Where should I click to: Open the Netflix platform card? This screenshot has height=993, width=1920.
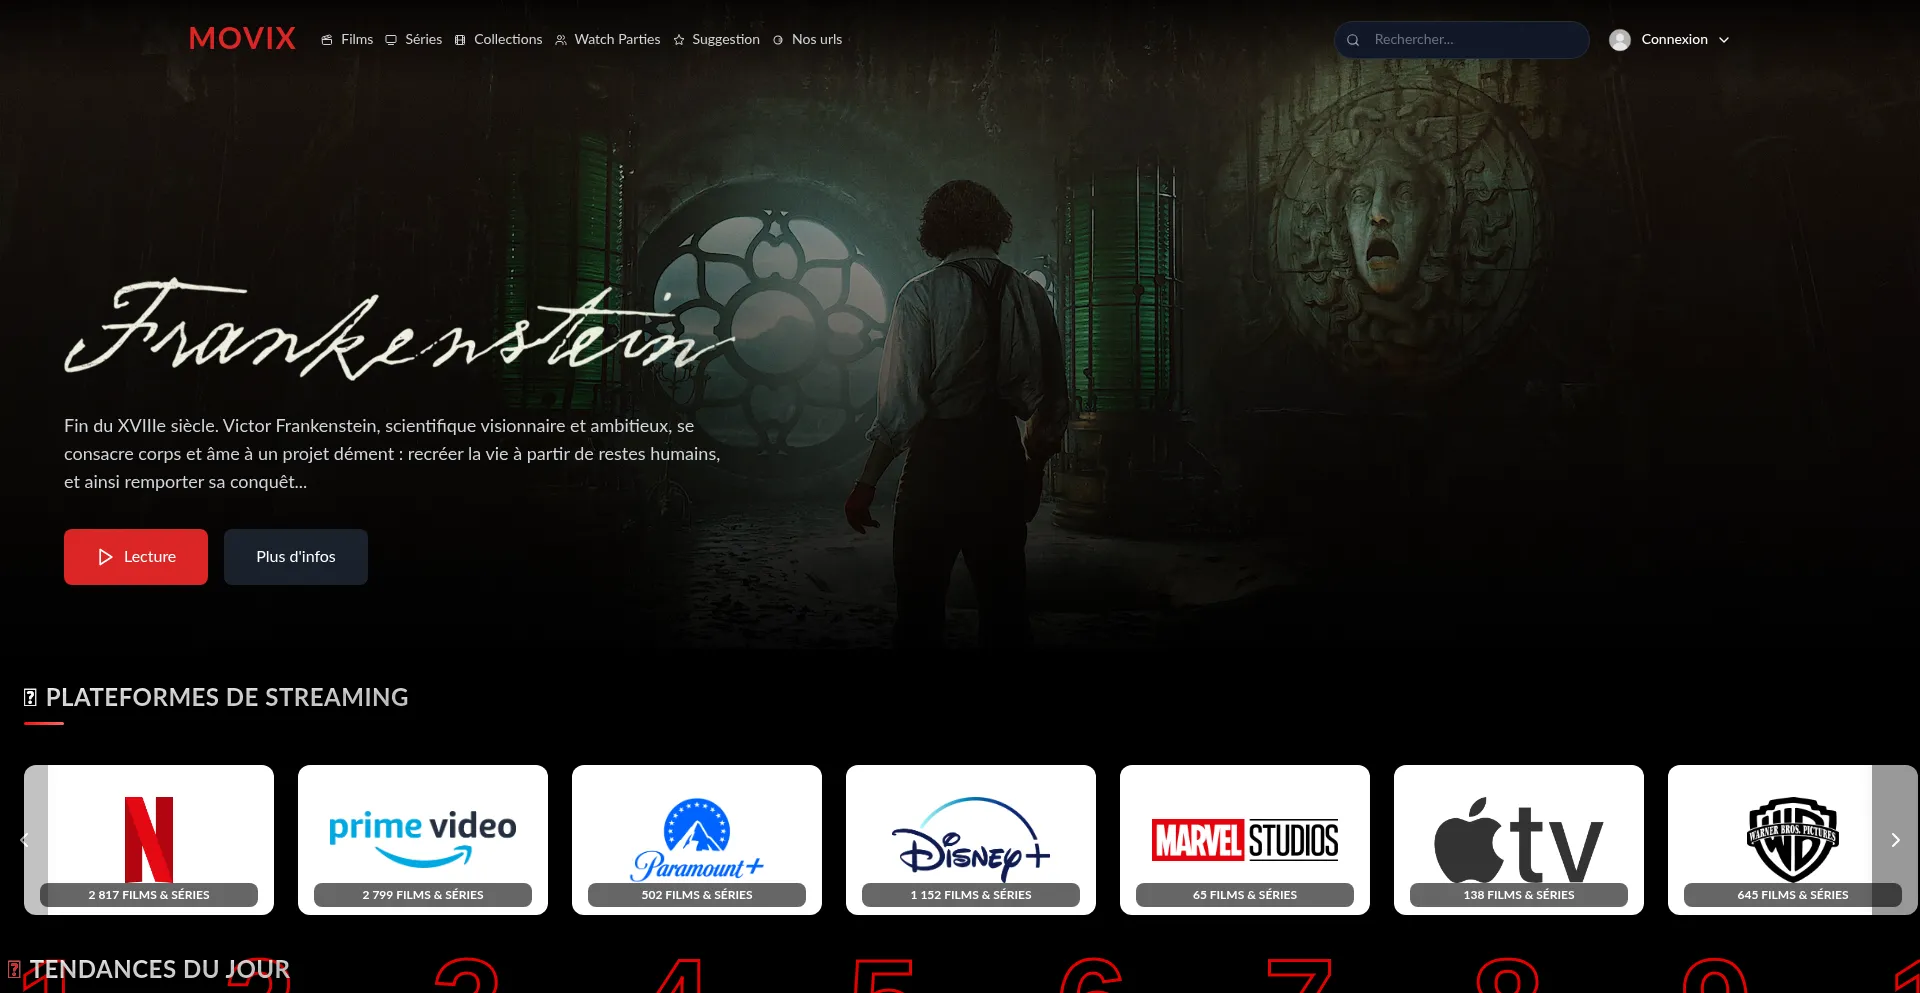[x=149, y=838]
